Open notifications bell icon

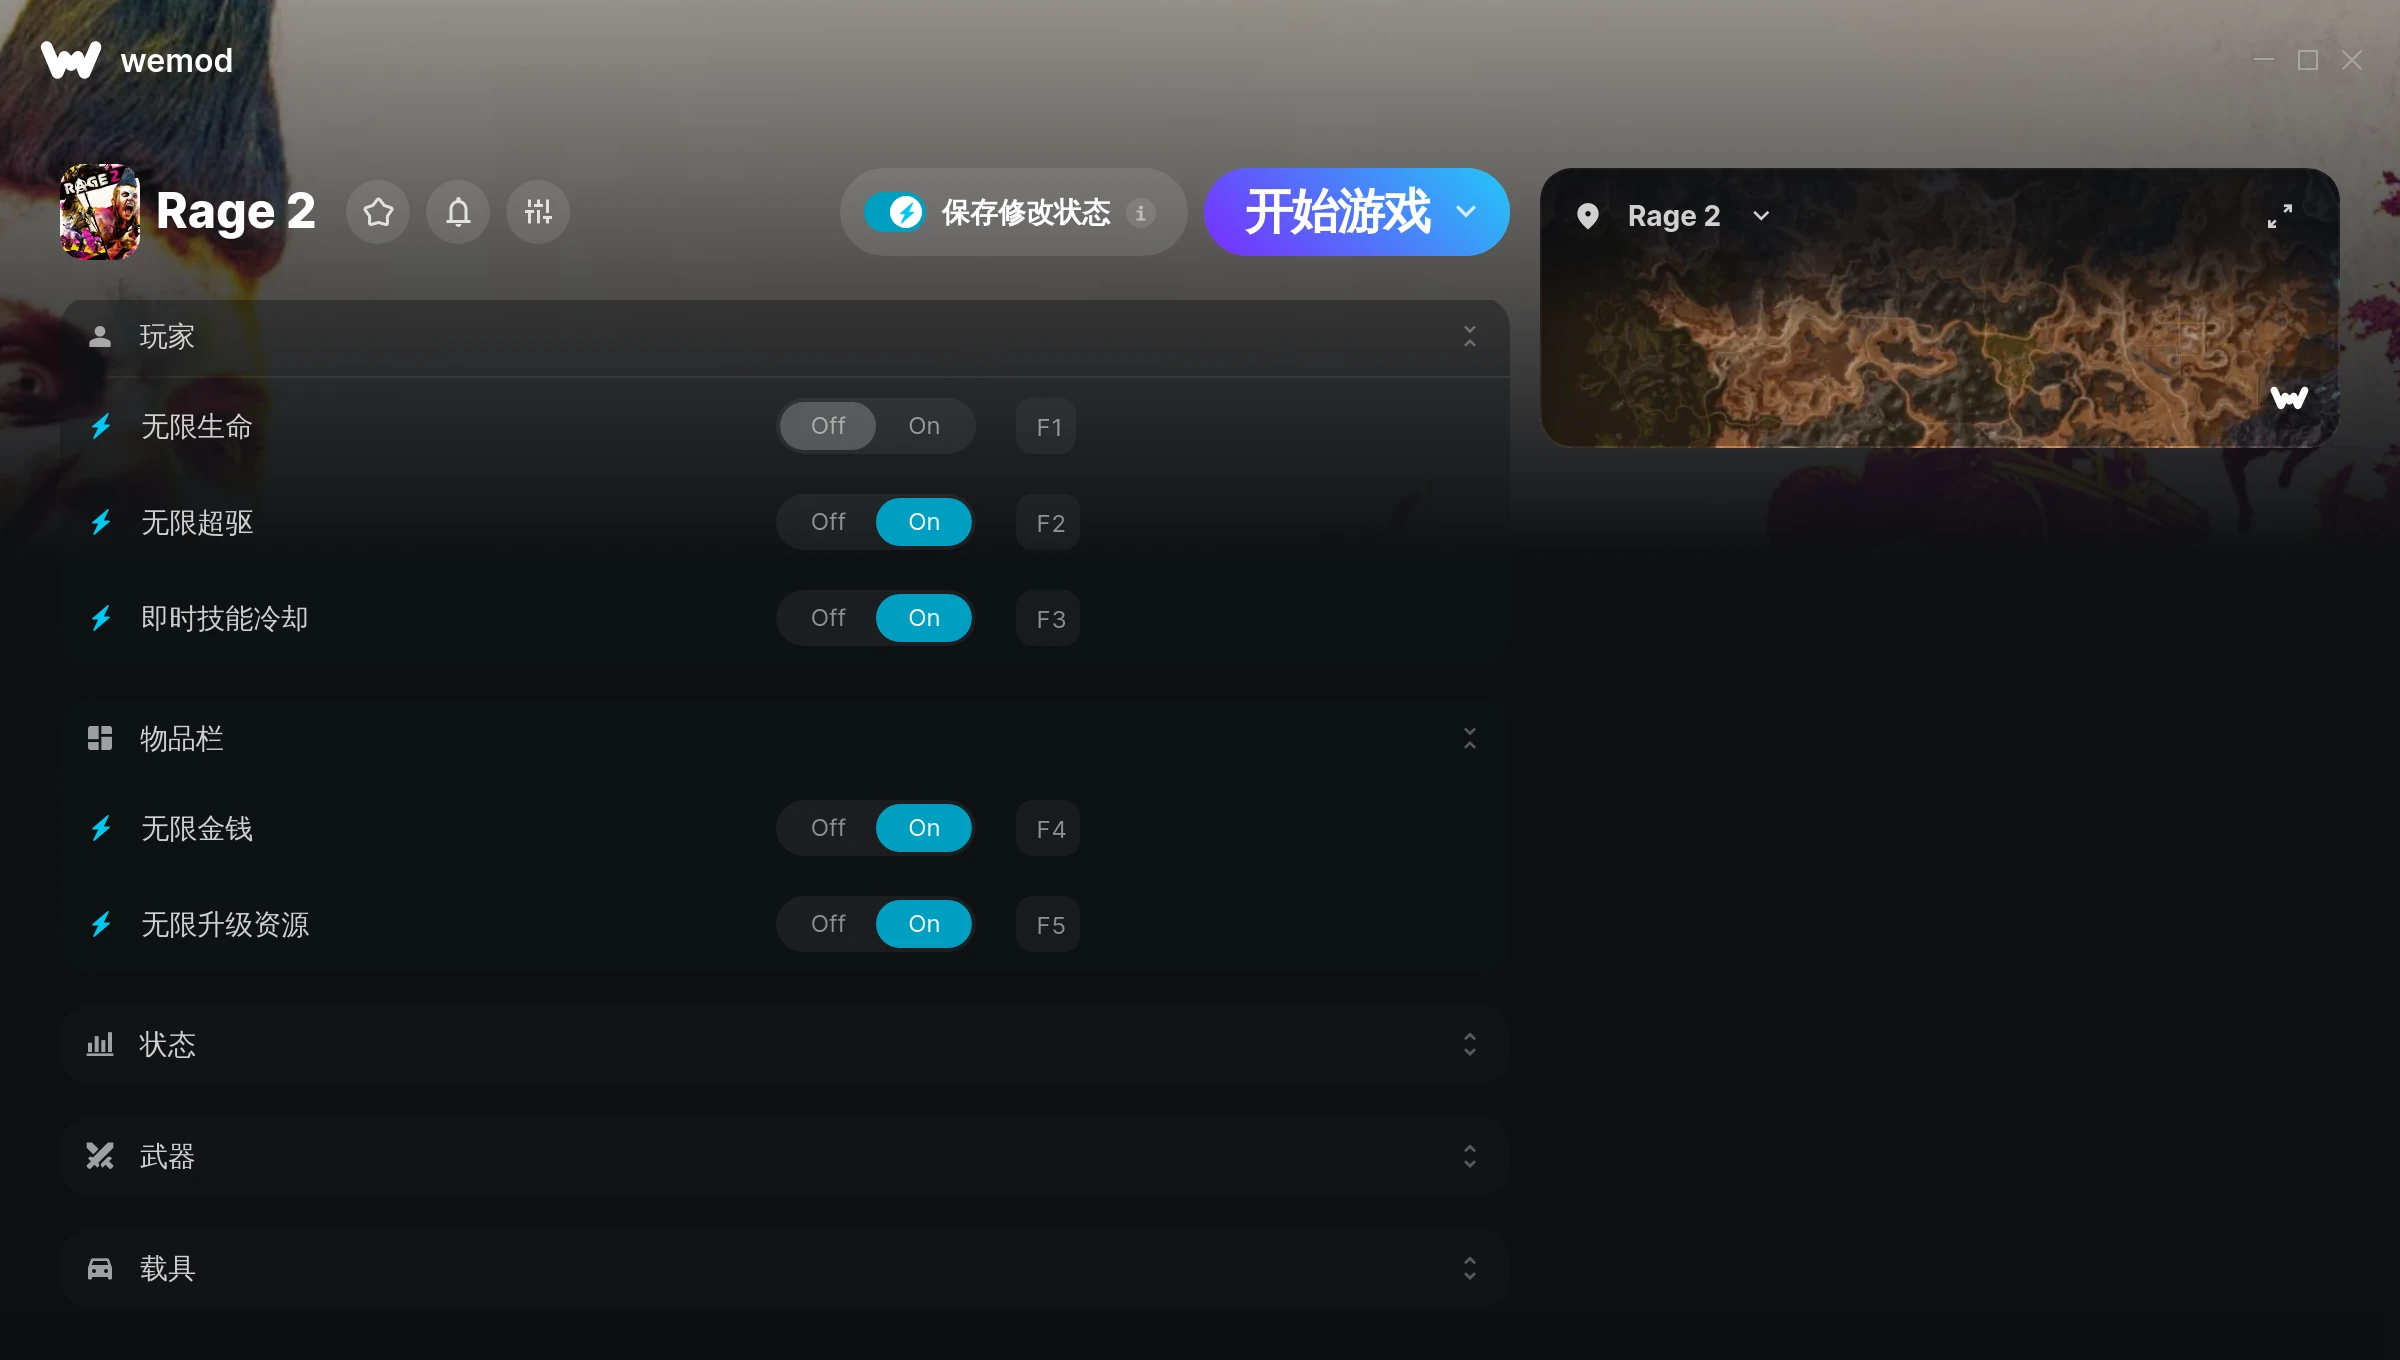(x=458, y=212)
